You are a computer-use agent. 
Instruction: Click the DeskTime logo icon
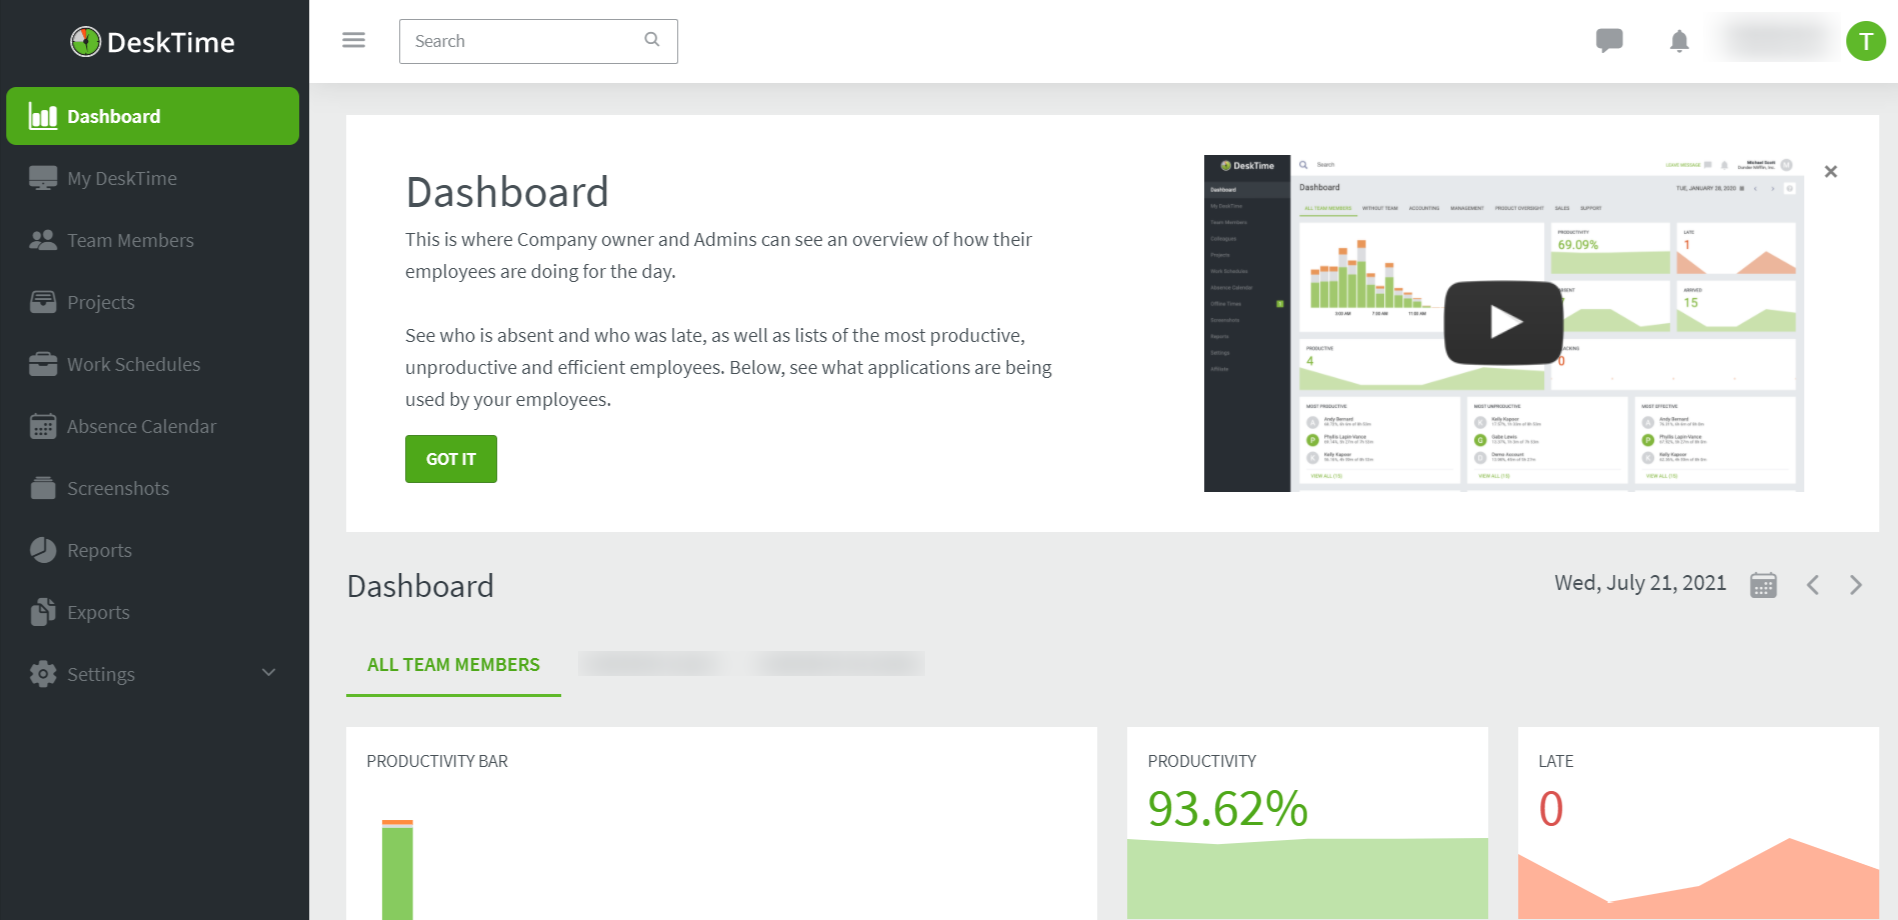pos(86,41)
